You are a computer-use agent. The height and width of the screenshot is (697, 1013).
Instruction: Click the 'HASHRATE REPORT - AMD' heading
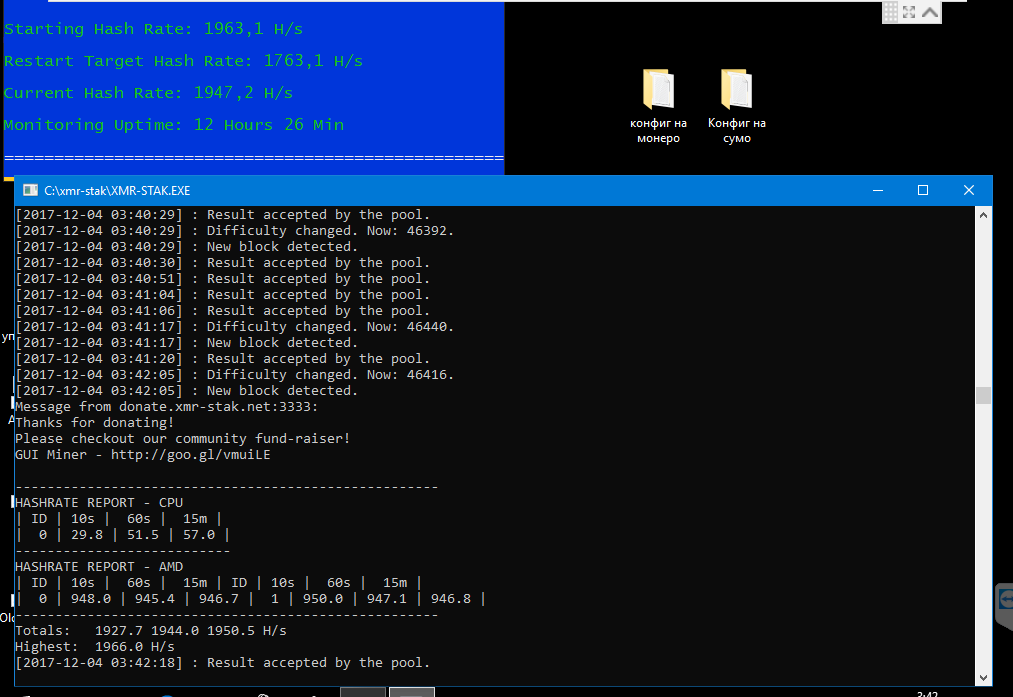(x=99, y=567)
